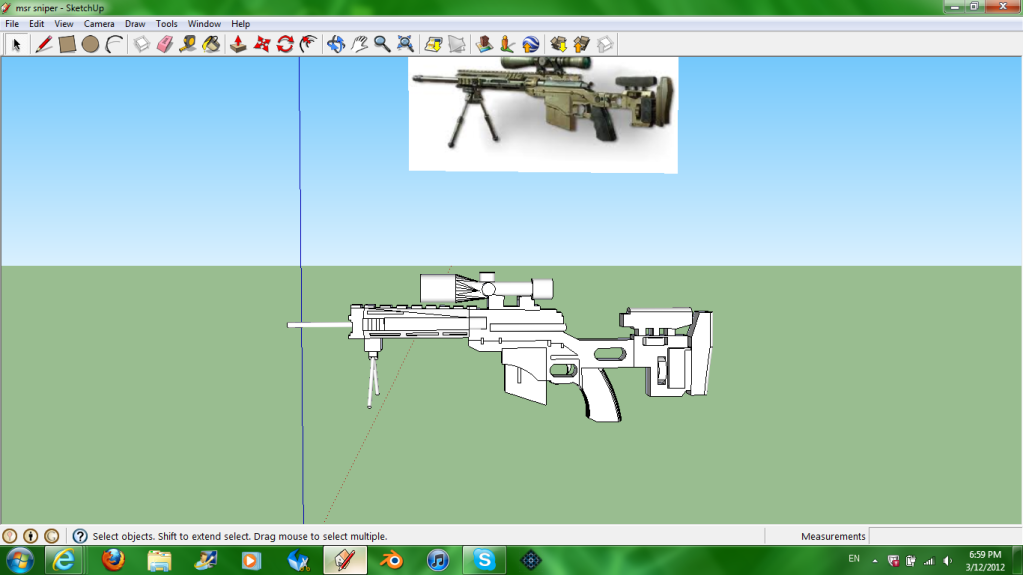This screenshot has width=1023, height=575.
Task: Toggle the Instructor question mark button
Action: 80,536
